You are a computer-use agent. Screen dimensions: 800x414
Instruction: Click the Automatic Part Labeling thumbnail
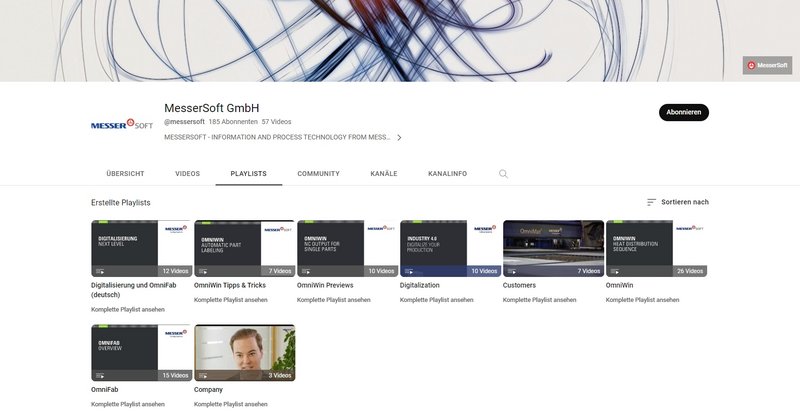(244, 249)
